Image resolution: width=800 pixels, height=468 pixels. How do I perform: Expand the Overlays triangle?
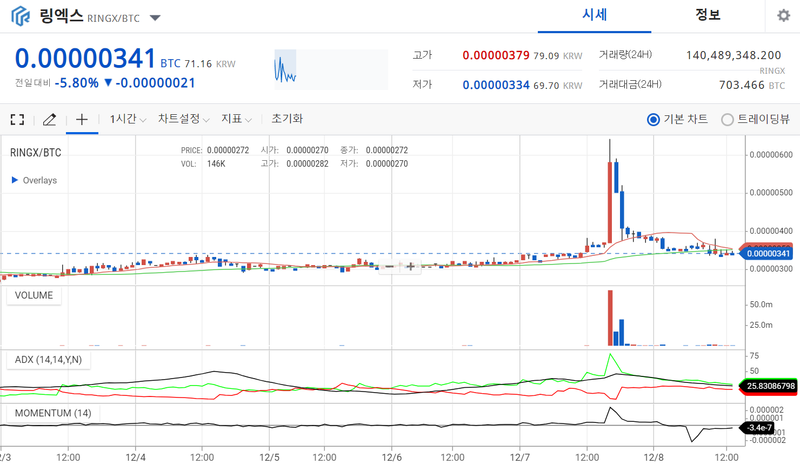15,180
